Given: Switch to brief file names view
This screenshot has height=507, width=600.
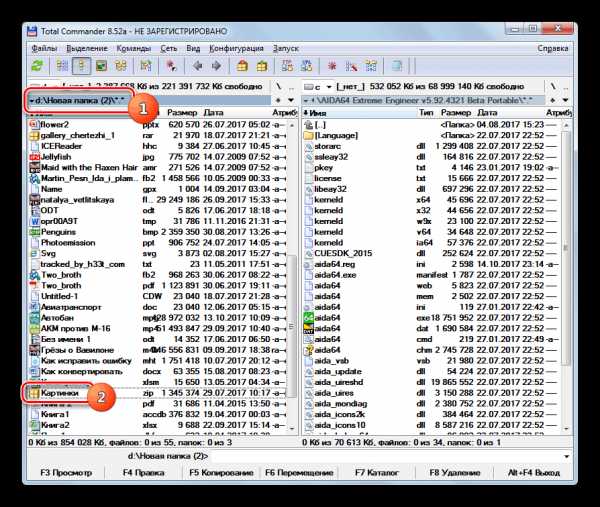Looking at the screenshot, I should pos(62,66).
